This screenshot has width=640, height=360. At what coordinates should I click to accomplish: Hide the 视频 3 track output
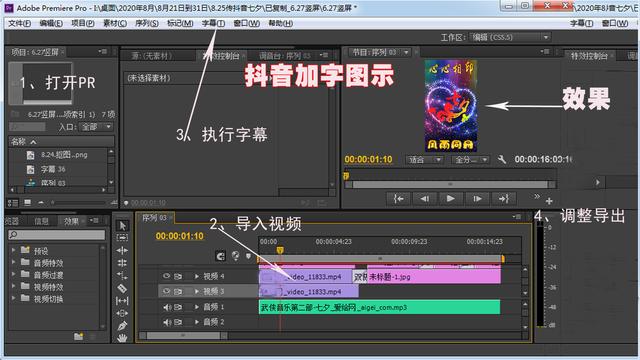click(166, 291)
